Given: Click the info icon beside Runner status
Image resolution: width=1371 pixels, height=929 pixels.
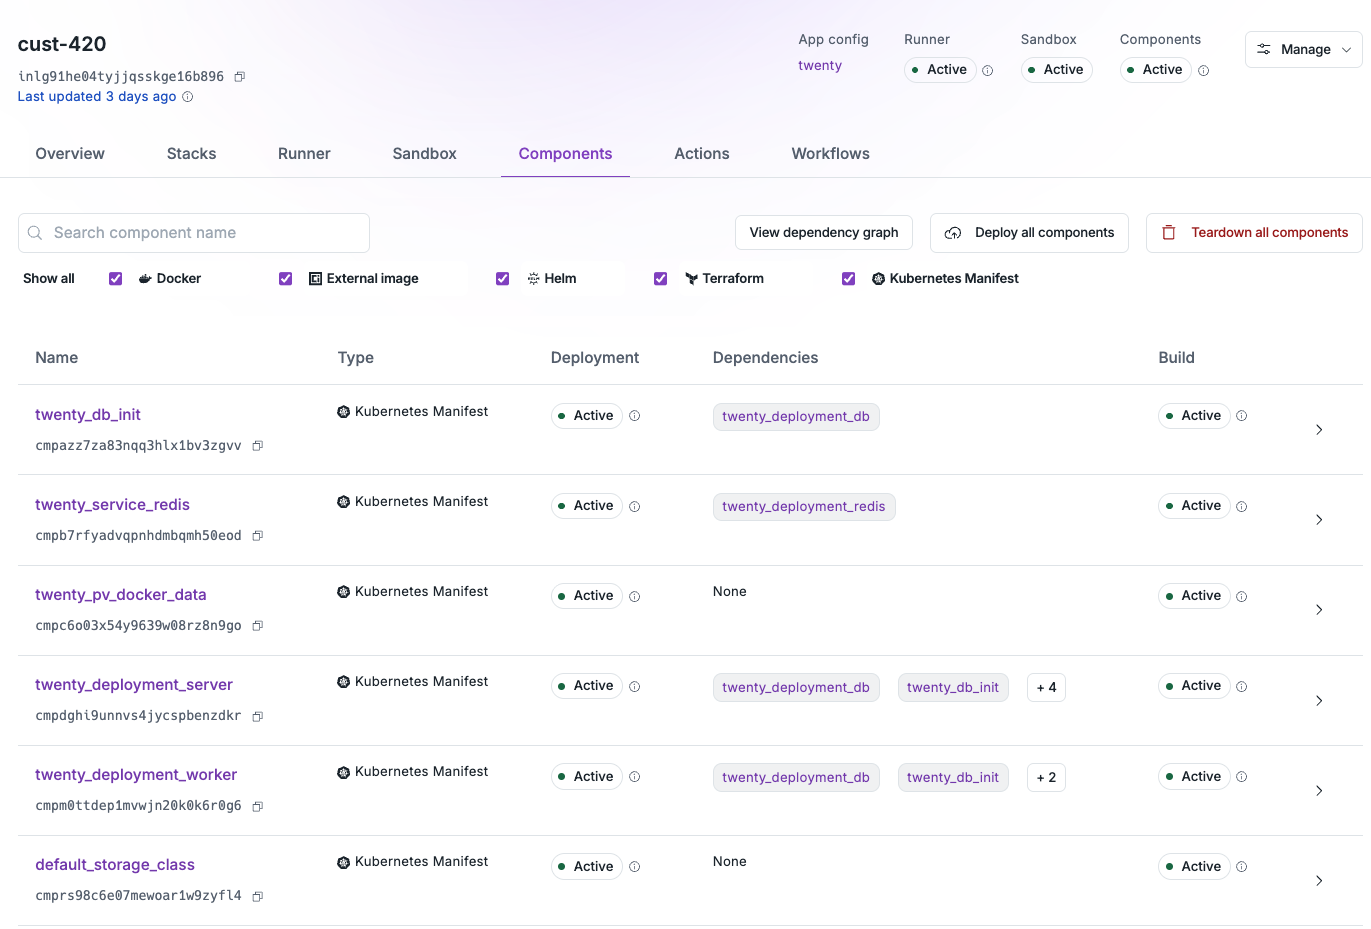Looking at the screenshot, I should tap(986, 70).
